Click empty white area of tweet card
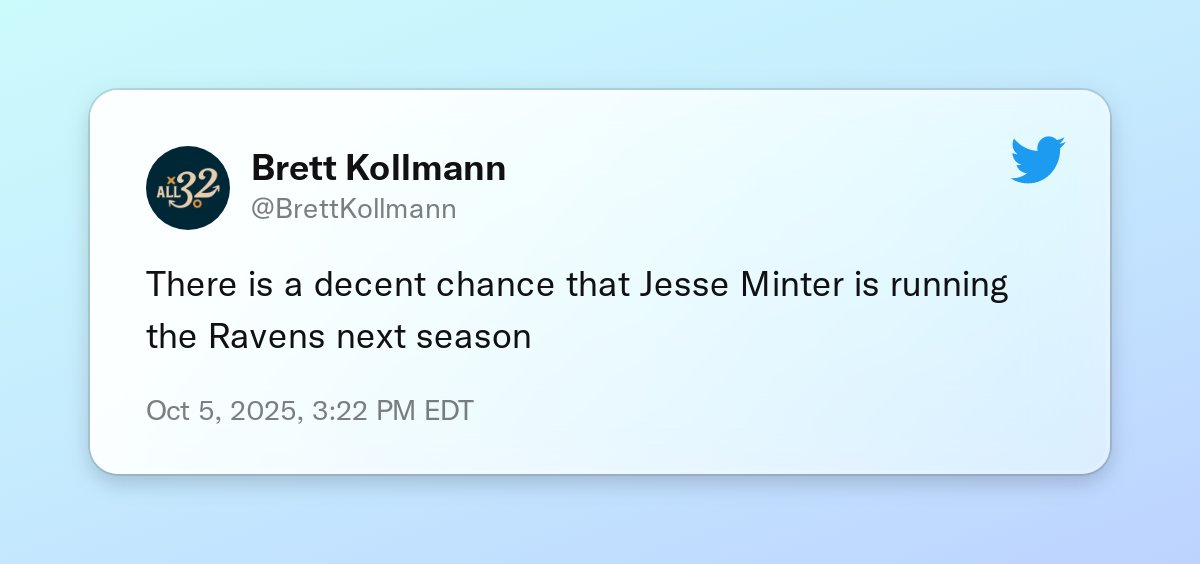This screenshot has height=564, width=1200. 800,400
